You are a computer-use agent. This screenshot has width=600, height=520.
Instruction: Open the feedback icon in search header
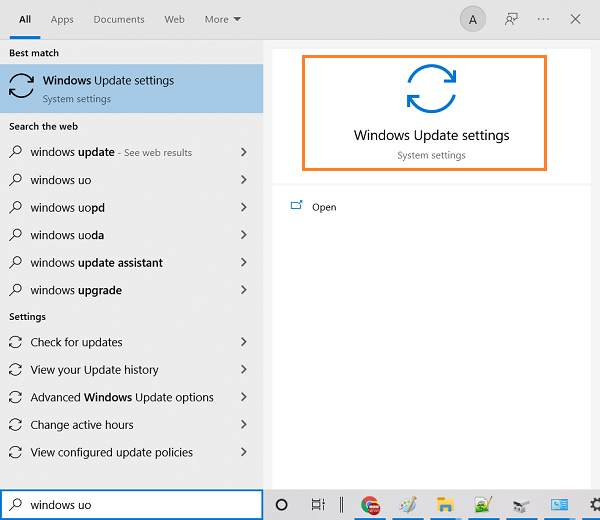coord(511,19)
